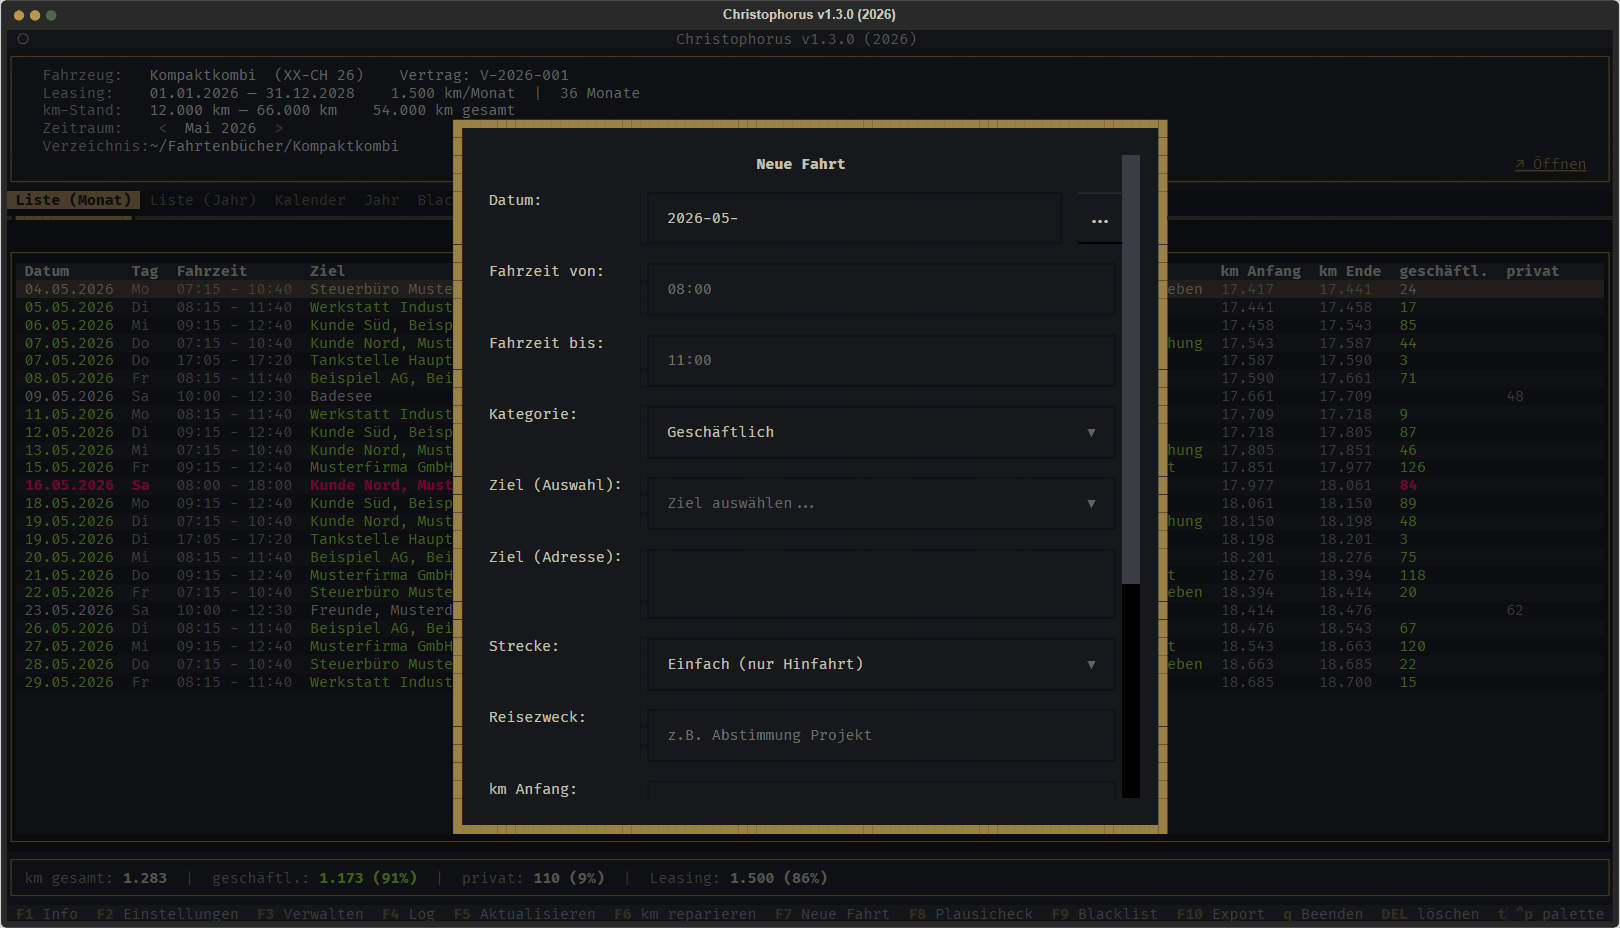1620x928 pixels.
Task: Focus the Fahrzeit von field
Action: coord(880,289)
